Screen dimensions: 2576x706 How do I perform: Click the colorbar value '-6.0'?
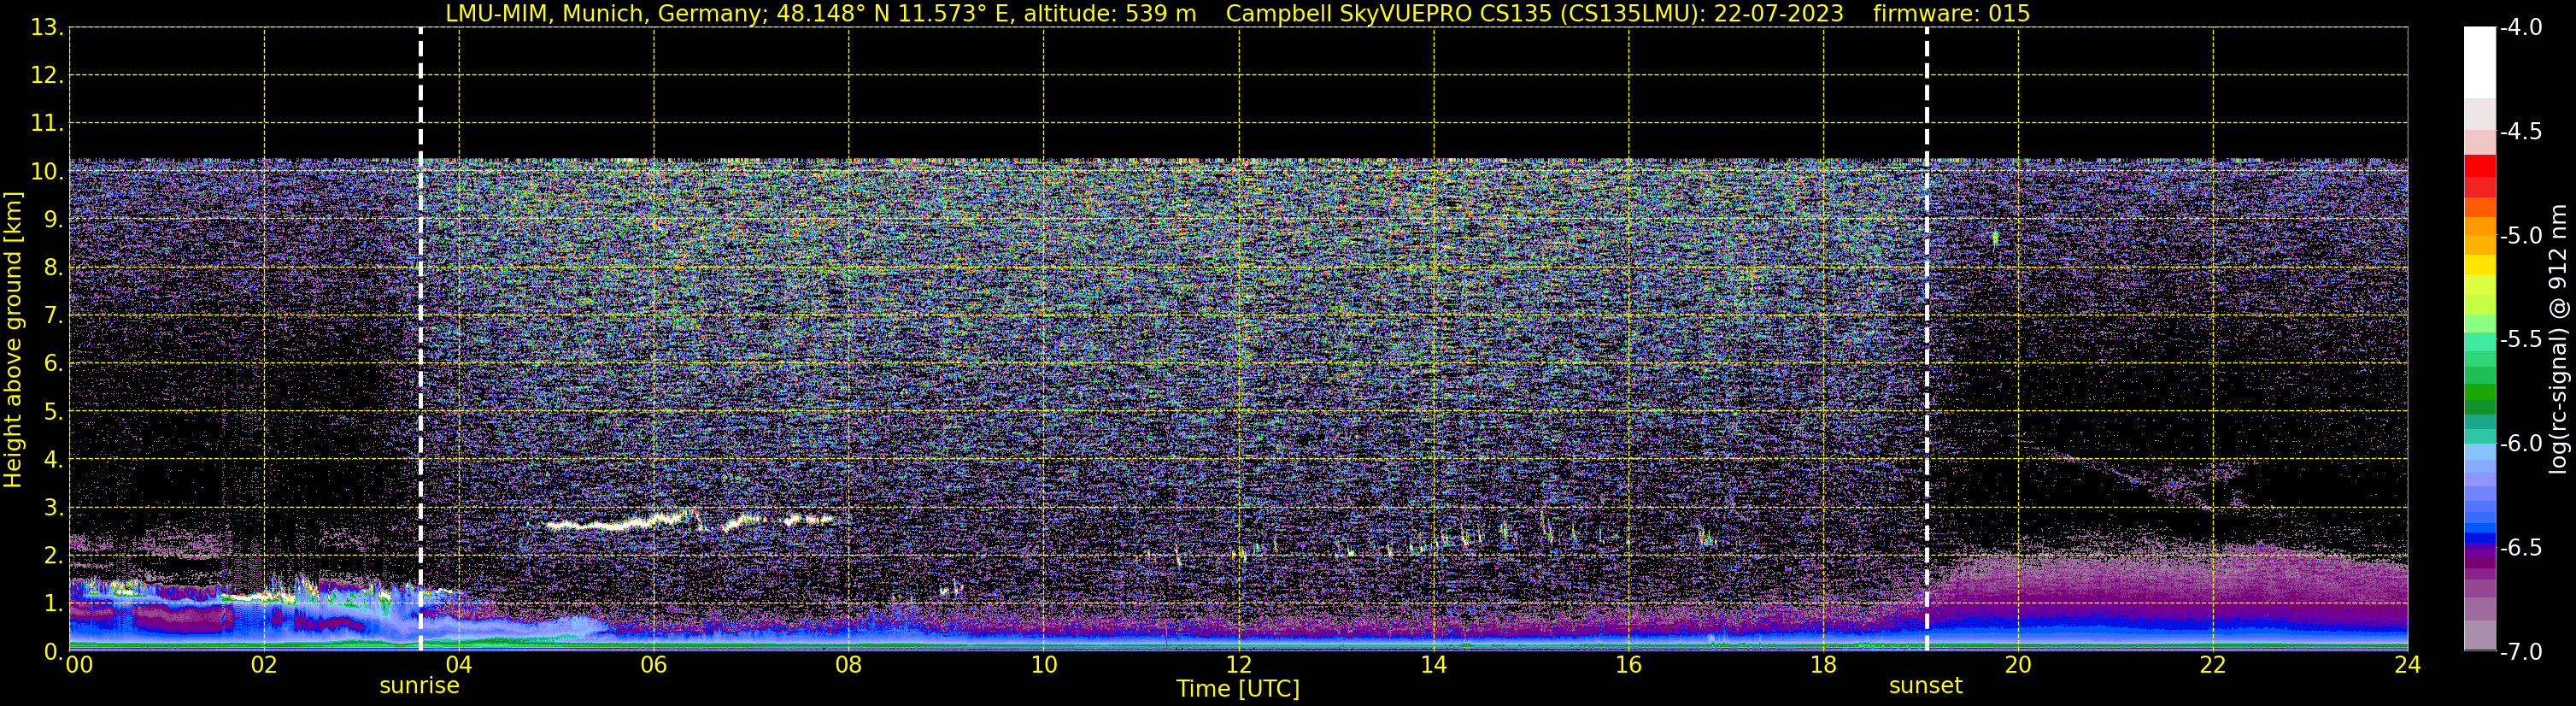pos(2521,443)
